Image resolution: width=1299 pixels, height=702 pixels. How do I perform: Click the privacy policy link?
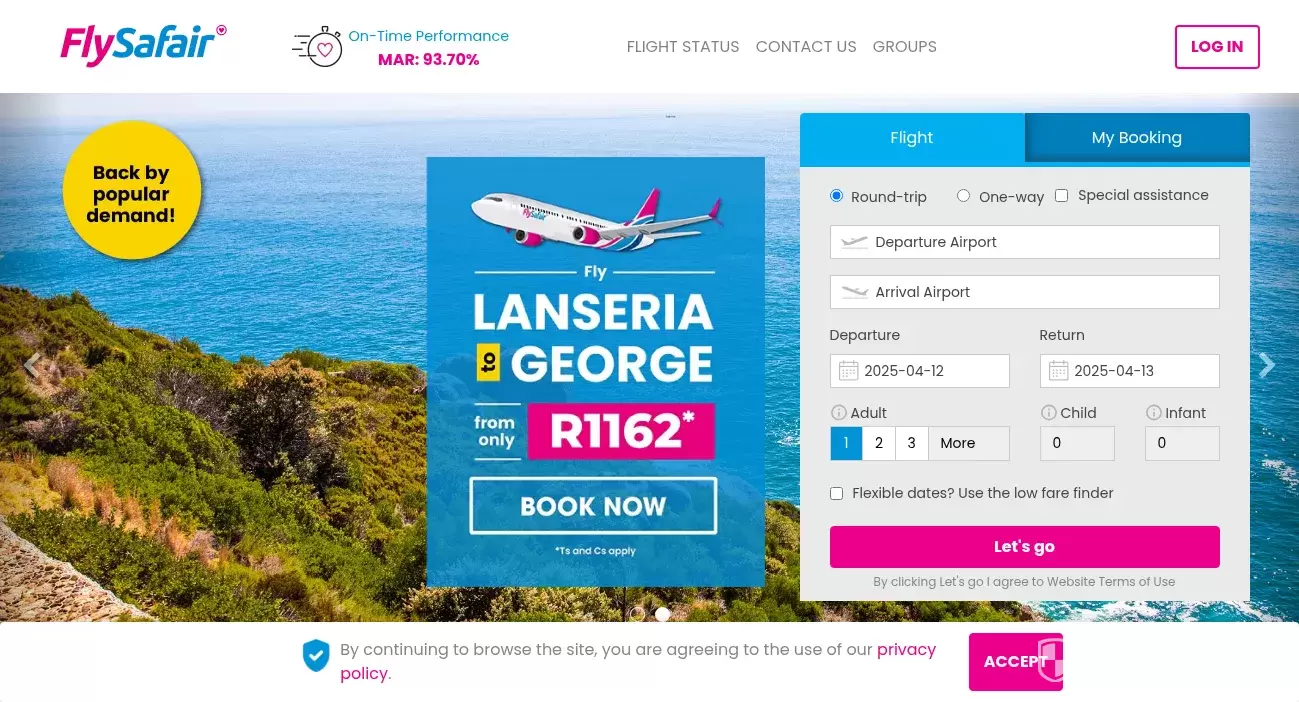[906, 649]
